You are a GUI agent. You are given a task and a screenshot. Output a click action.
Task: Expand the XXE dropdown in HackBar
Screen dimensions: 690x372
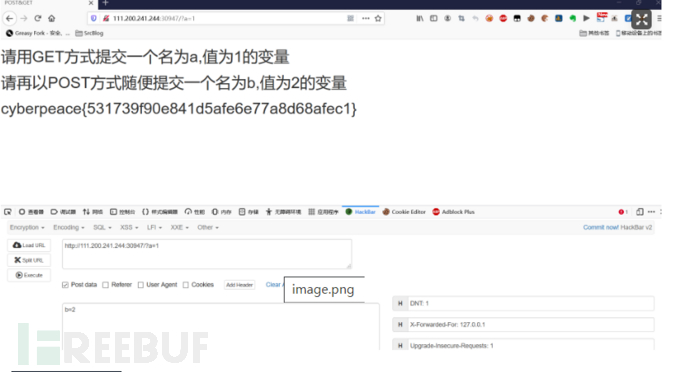coord(180,227)
